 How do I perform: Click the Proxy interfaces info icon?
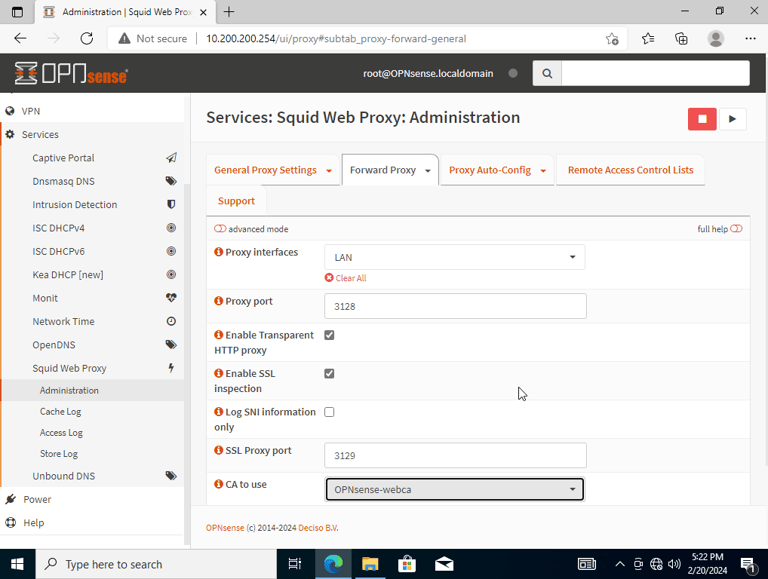point(218,252)
